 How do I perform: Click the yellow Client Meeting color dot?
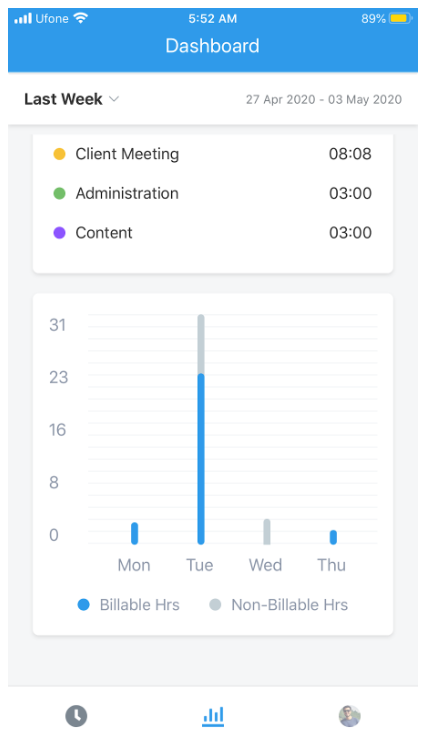click(59, 154)
